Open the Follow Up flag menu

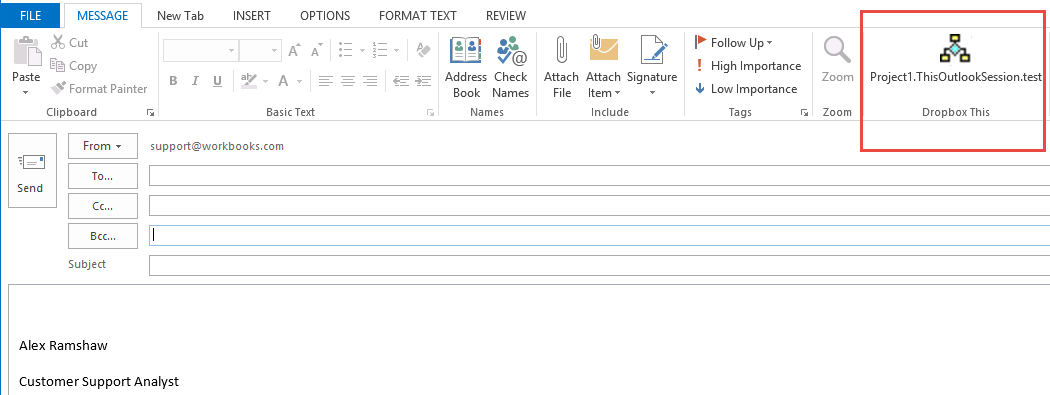pos(733,43)
